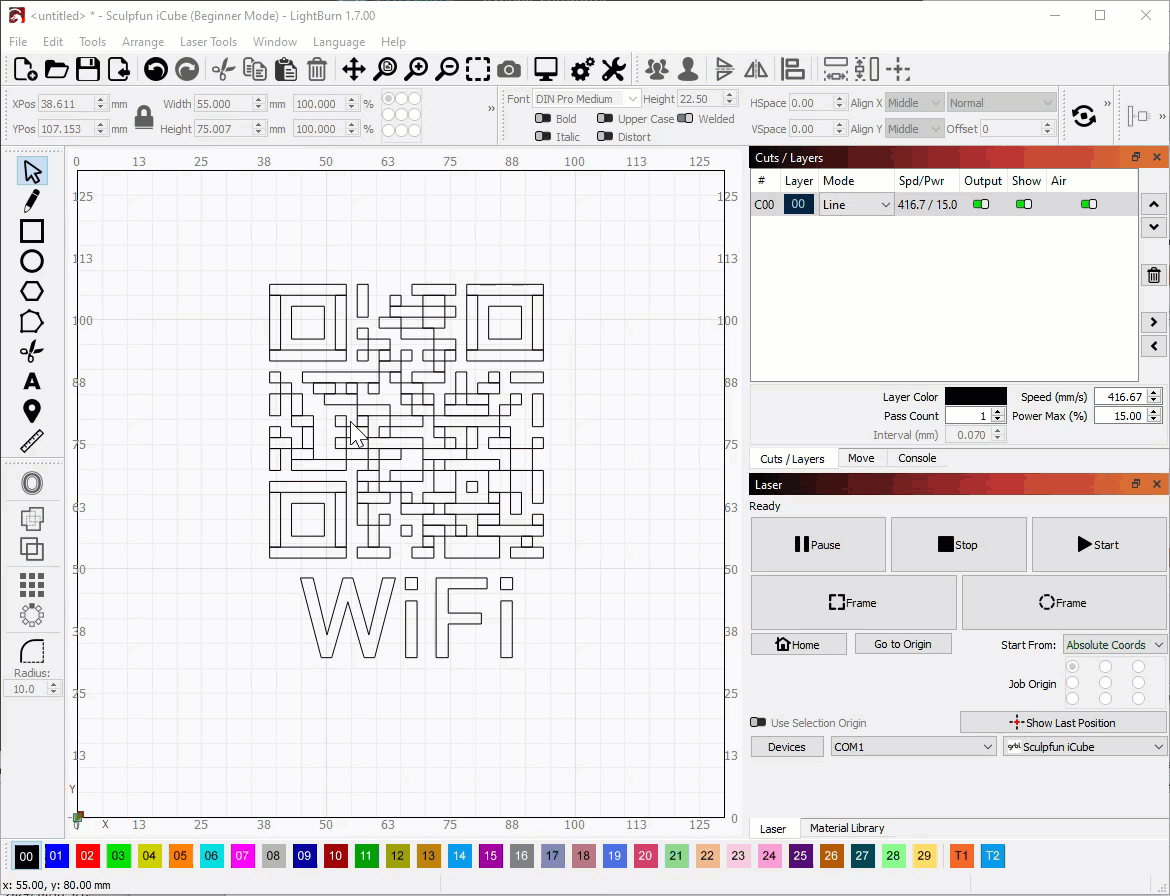Open the layer Mode dropdown
The width and height of the screenshot is (1170, 896).
tap(856, 204)
